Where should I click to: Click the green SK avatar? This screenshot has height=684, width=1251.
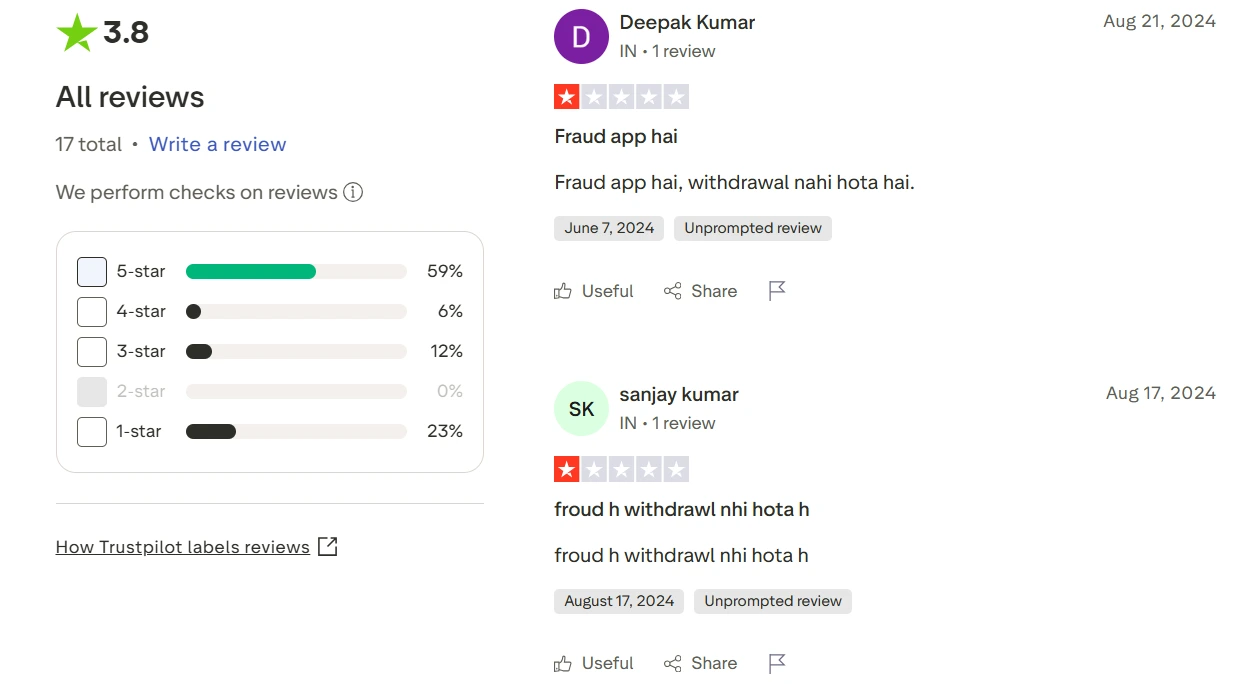tap(581, 409)
